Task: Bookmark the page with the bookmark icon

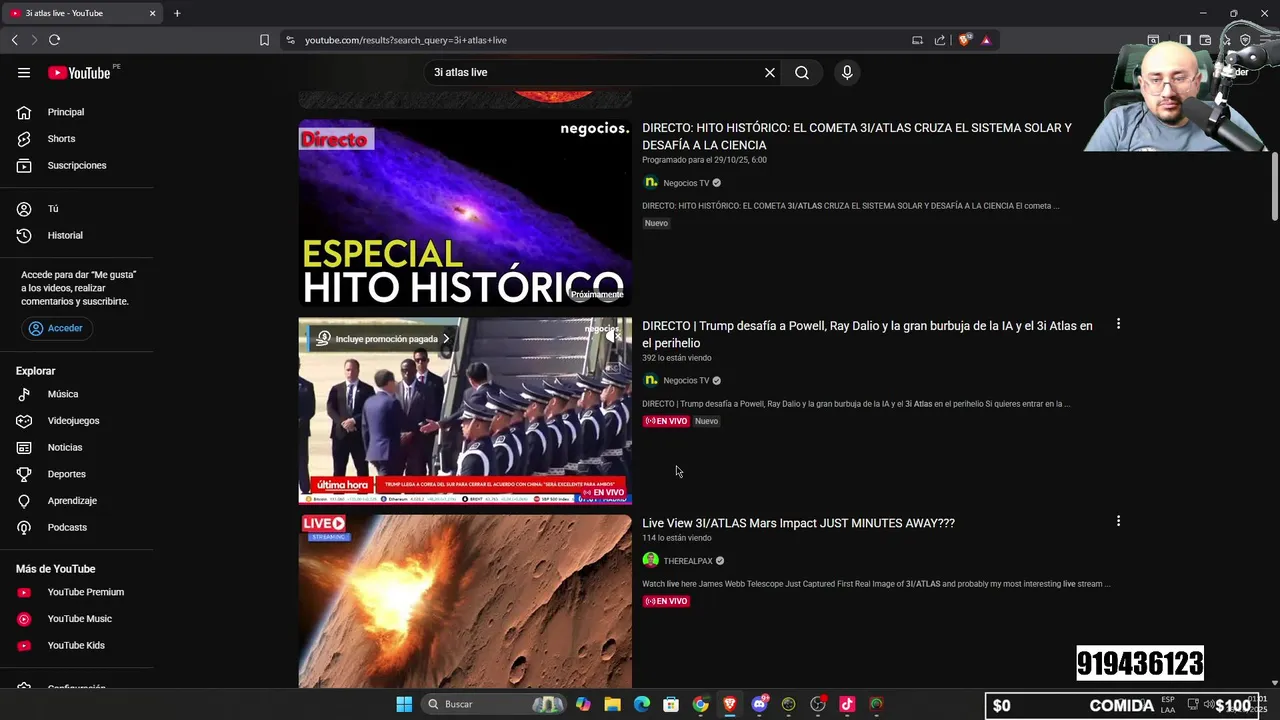Action: pyautogui.click(x=264, y=40)
